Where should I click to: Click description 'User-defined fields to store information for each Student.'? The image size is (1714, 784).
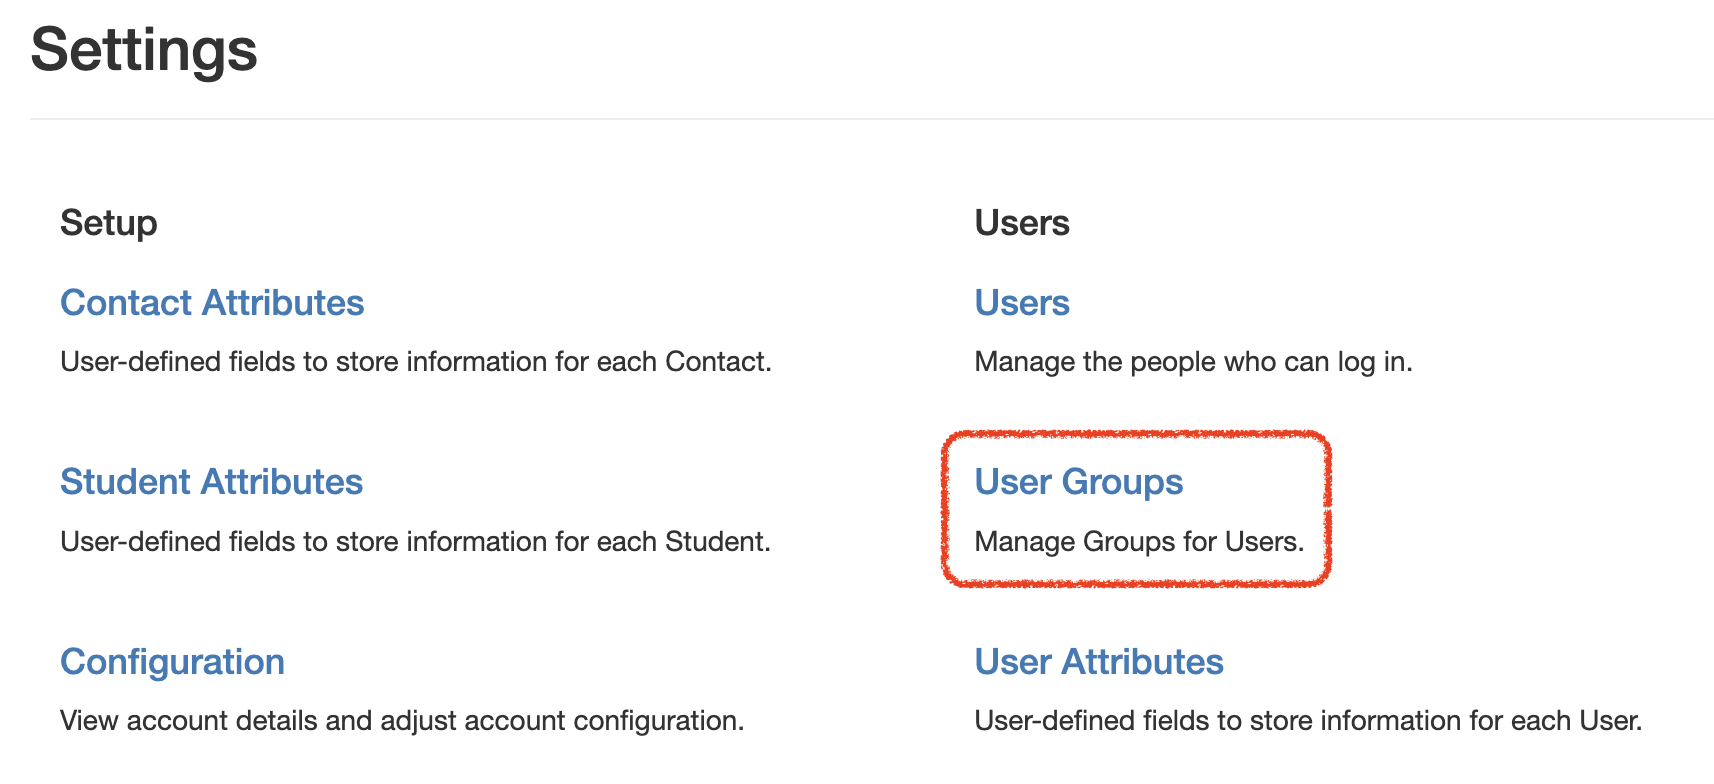point(415,542)
